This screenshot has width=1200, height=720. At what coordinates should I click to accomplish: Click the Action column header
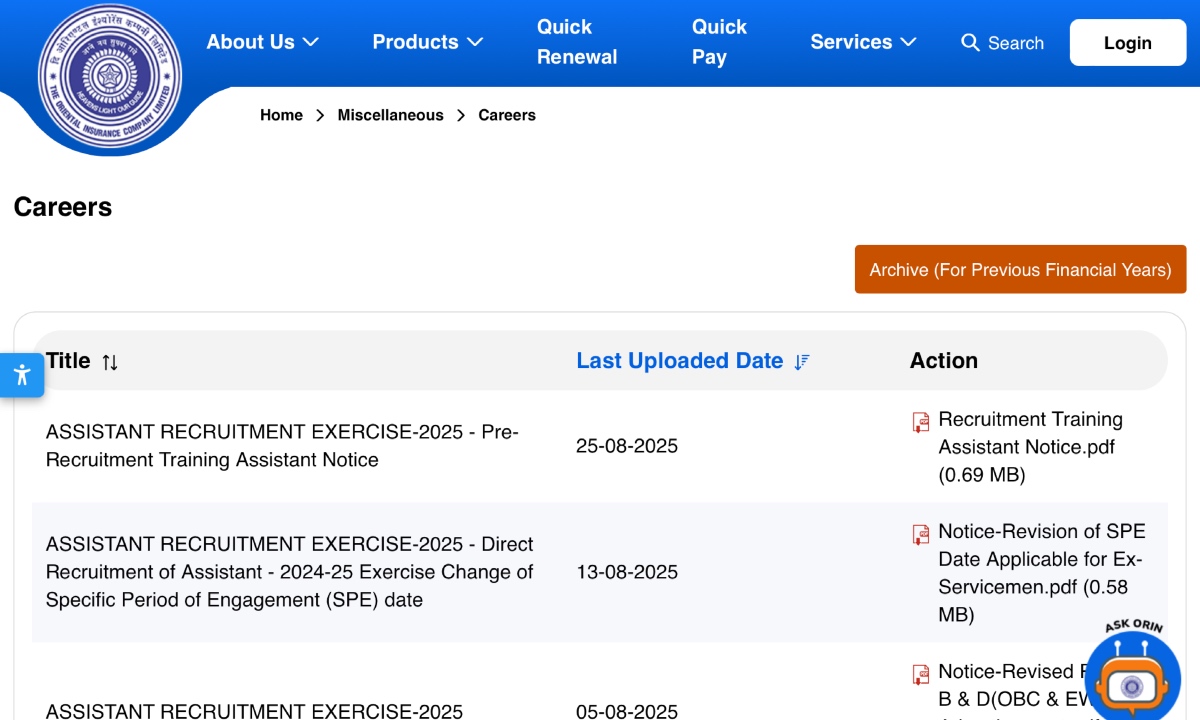tap(944, 361)
